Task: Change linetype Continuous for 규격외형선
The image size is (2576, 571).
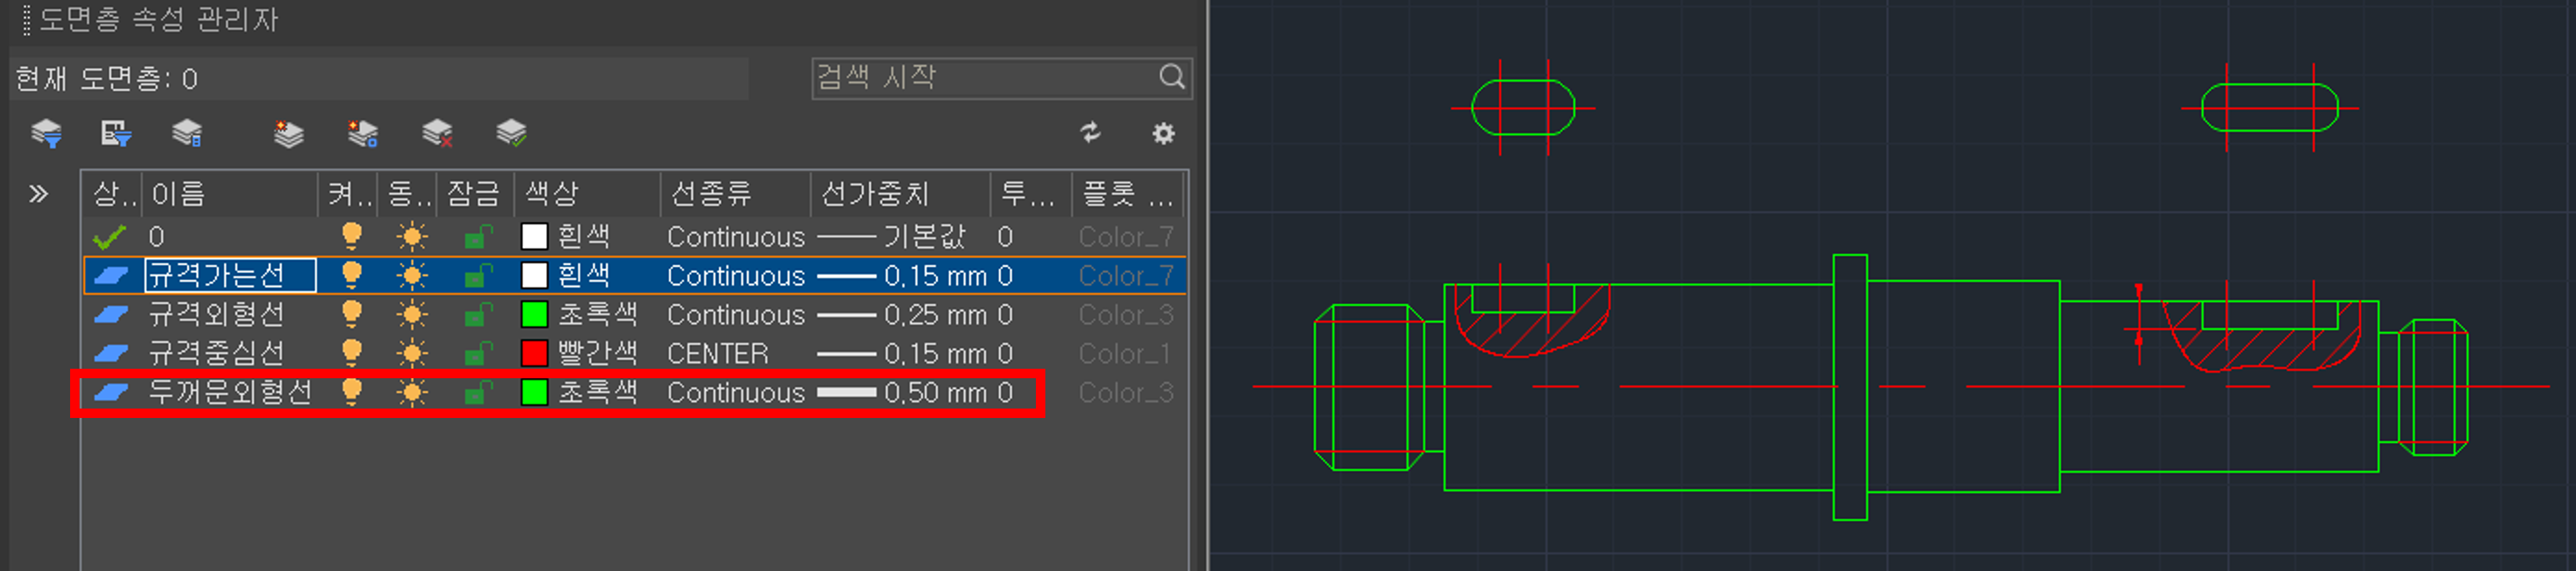Action: pos(736,315)
